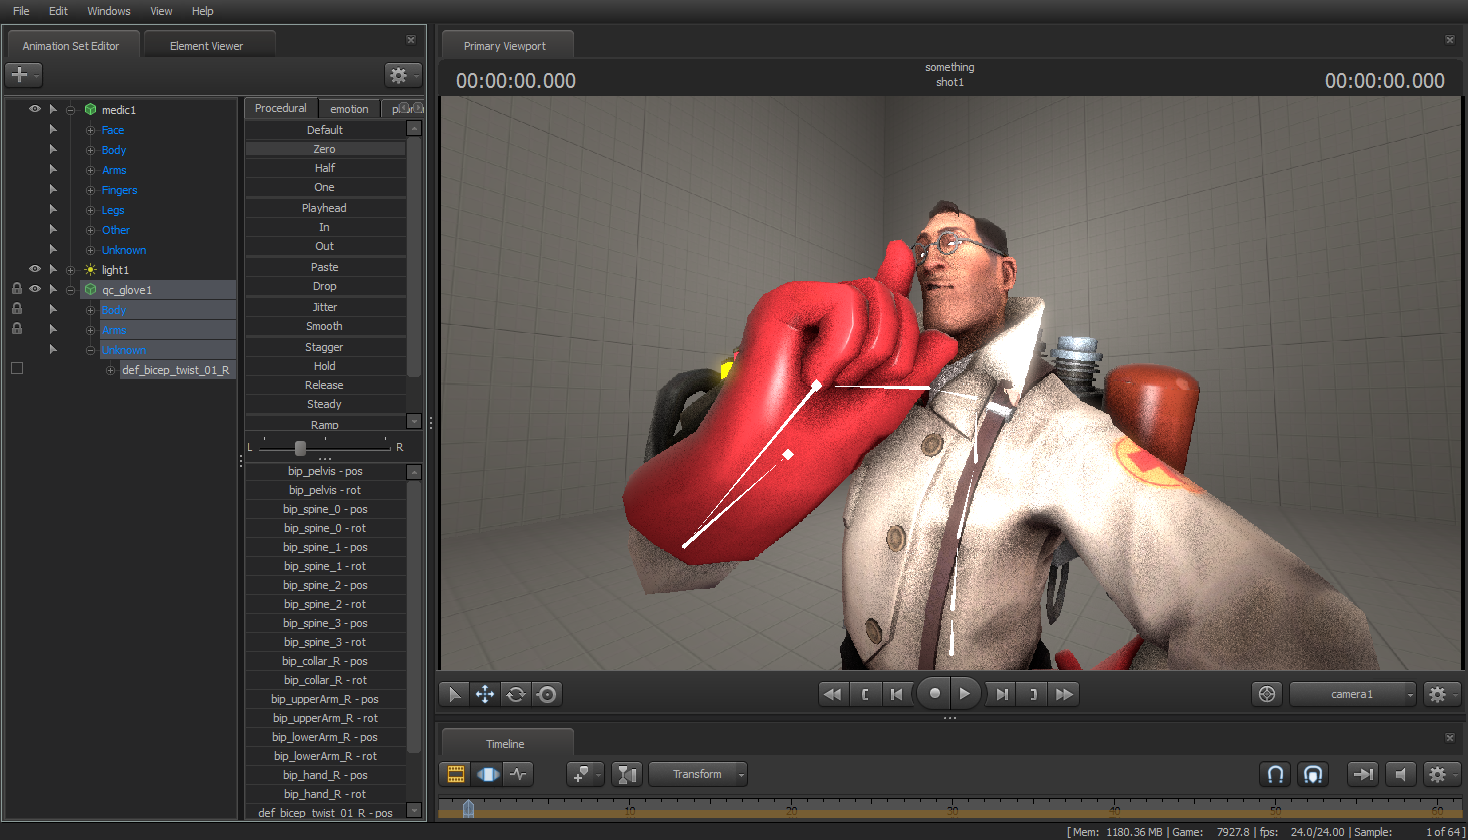This screenshot has height=840, width=1468.
Task: Collapse the medic1 animation set tree
Action: [71, 110]
